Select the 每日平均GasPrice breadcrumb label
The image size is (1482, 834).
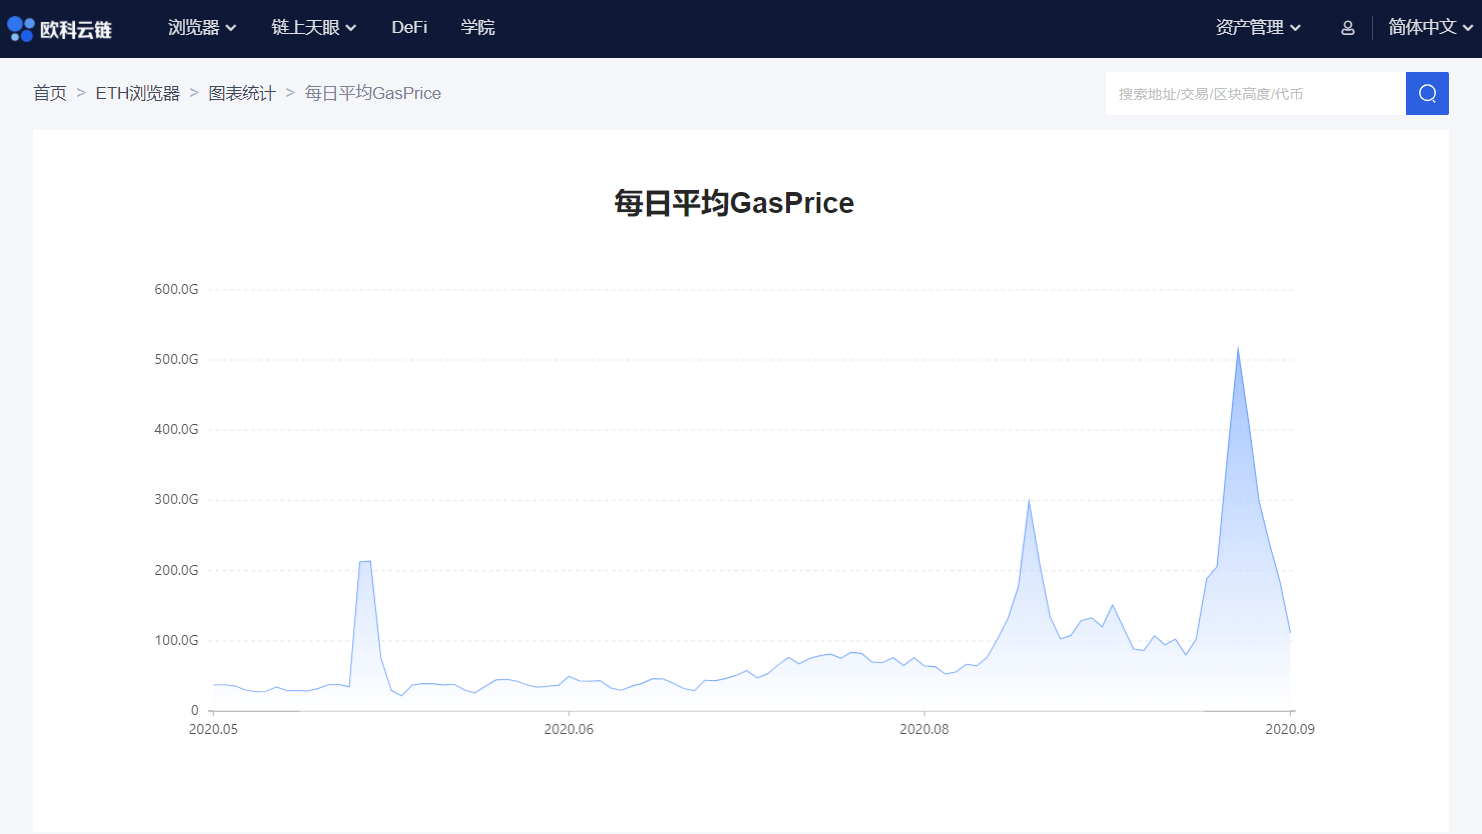click(x=373, y=92)
